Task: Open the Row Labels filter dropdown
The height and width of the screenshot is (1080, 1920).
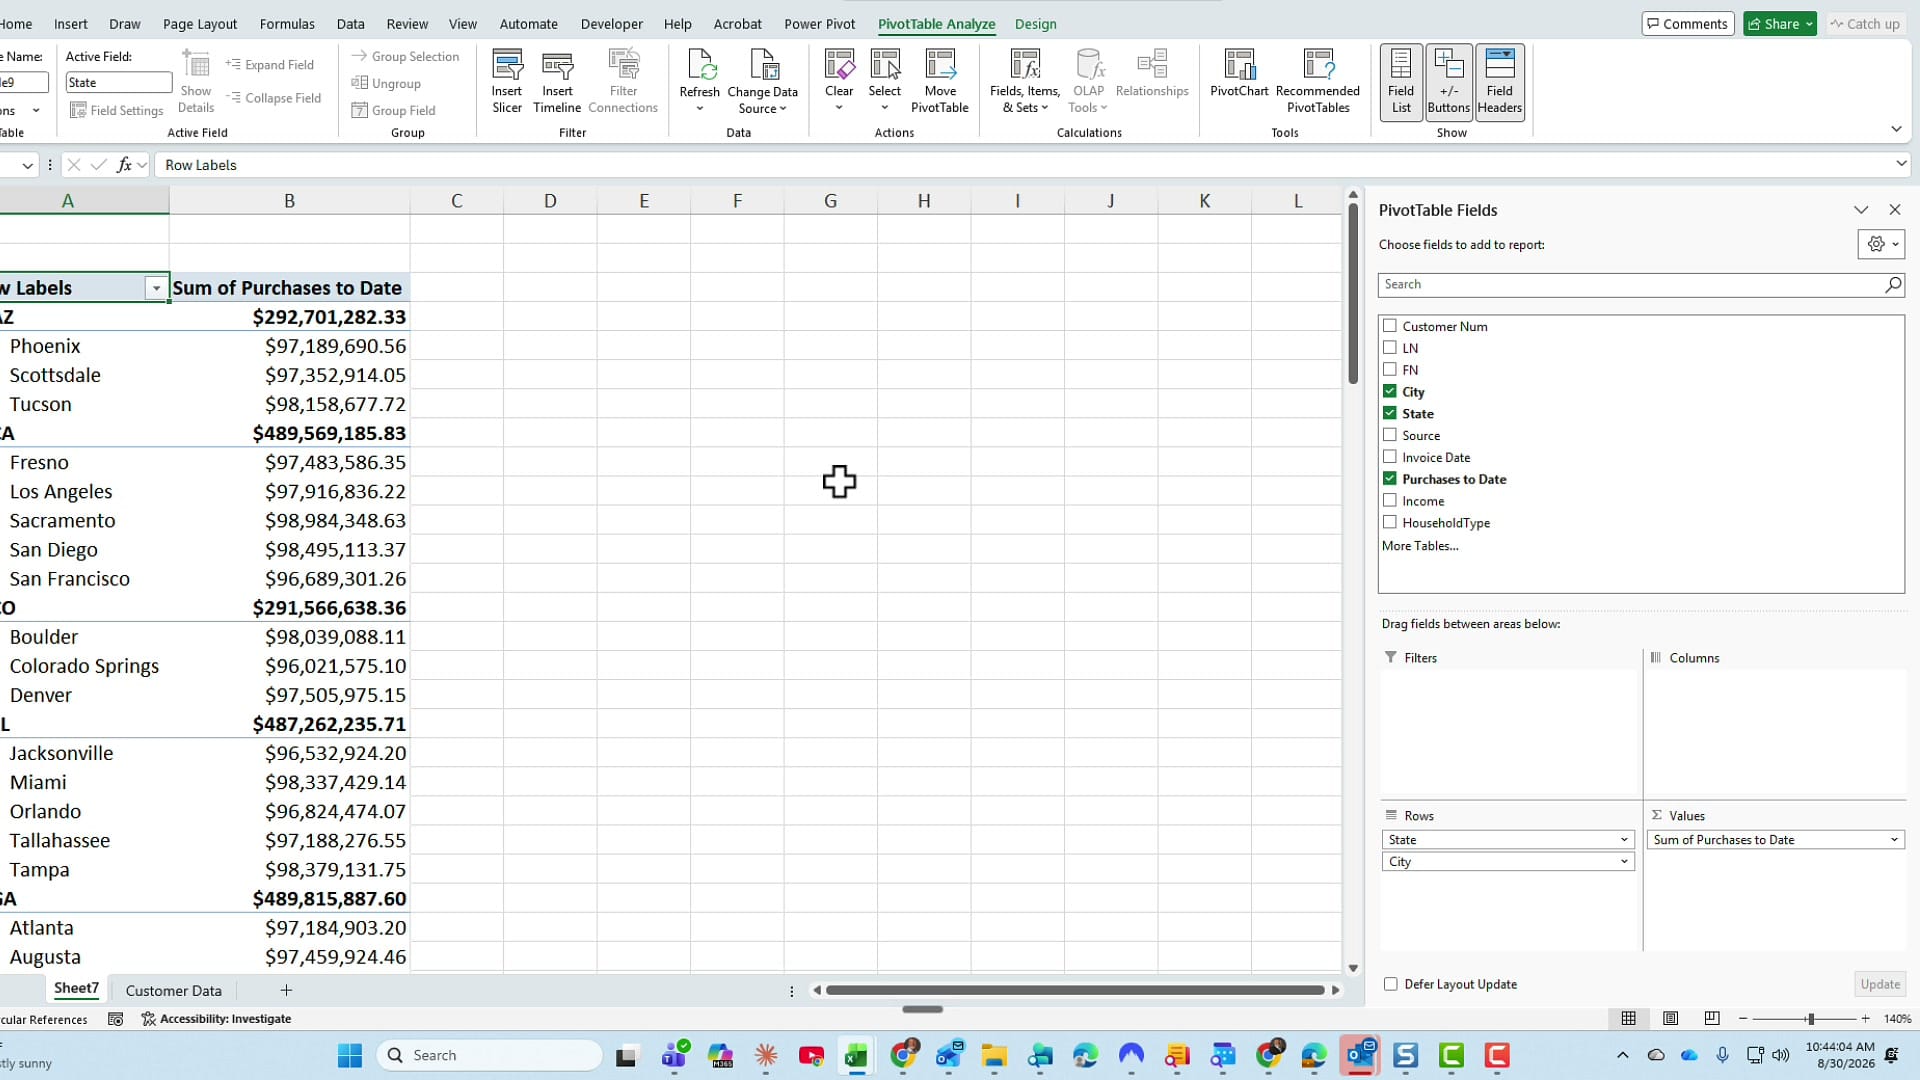Action: pos(156,288)
